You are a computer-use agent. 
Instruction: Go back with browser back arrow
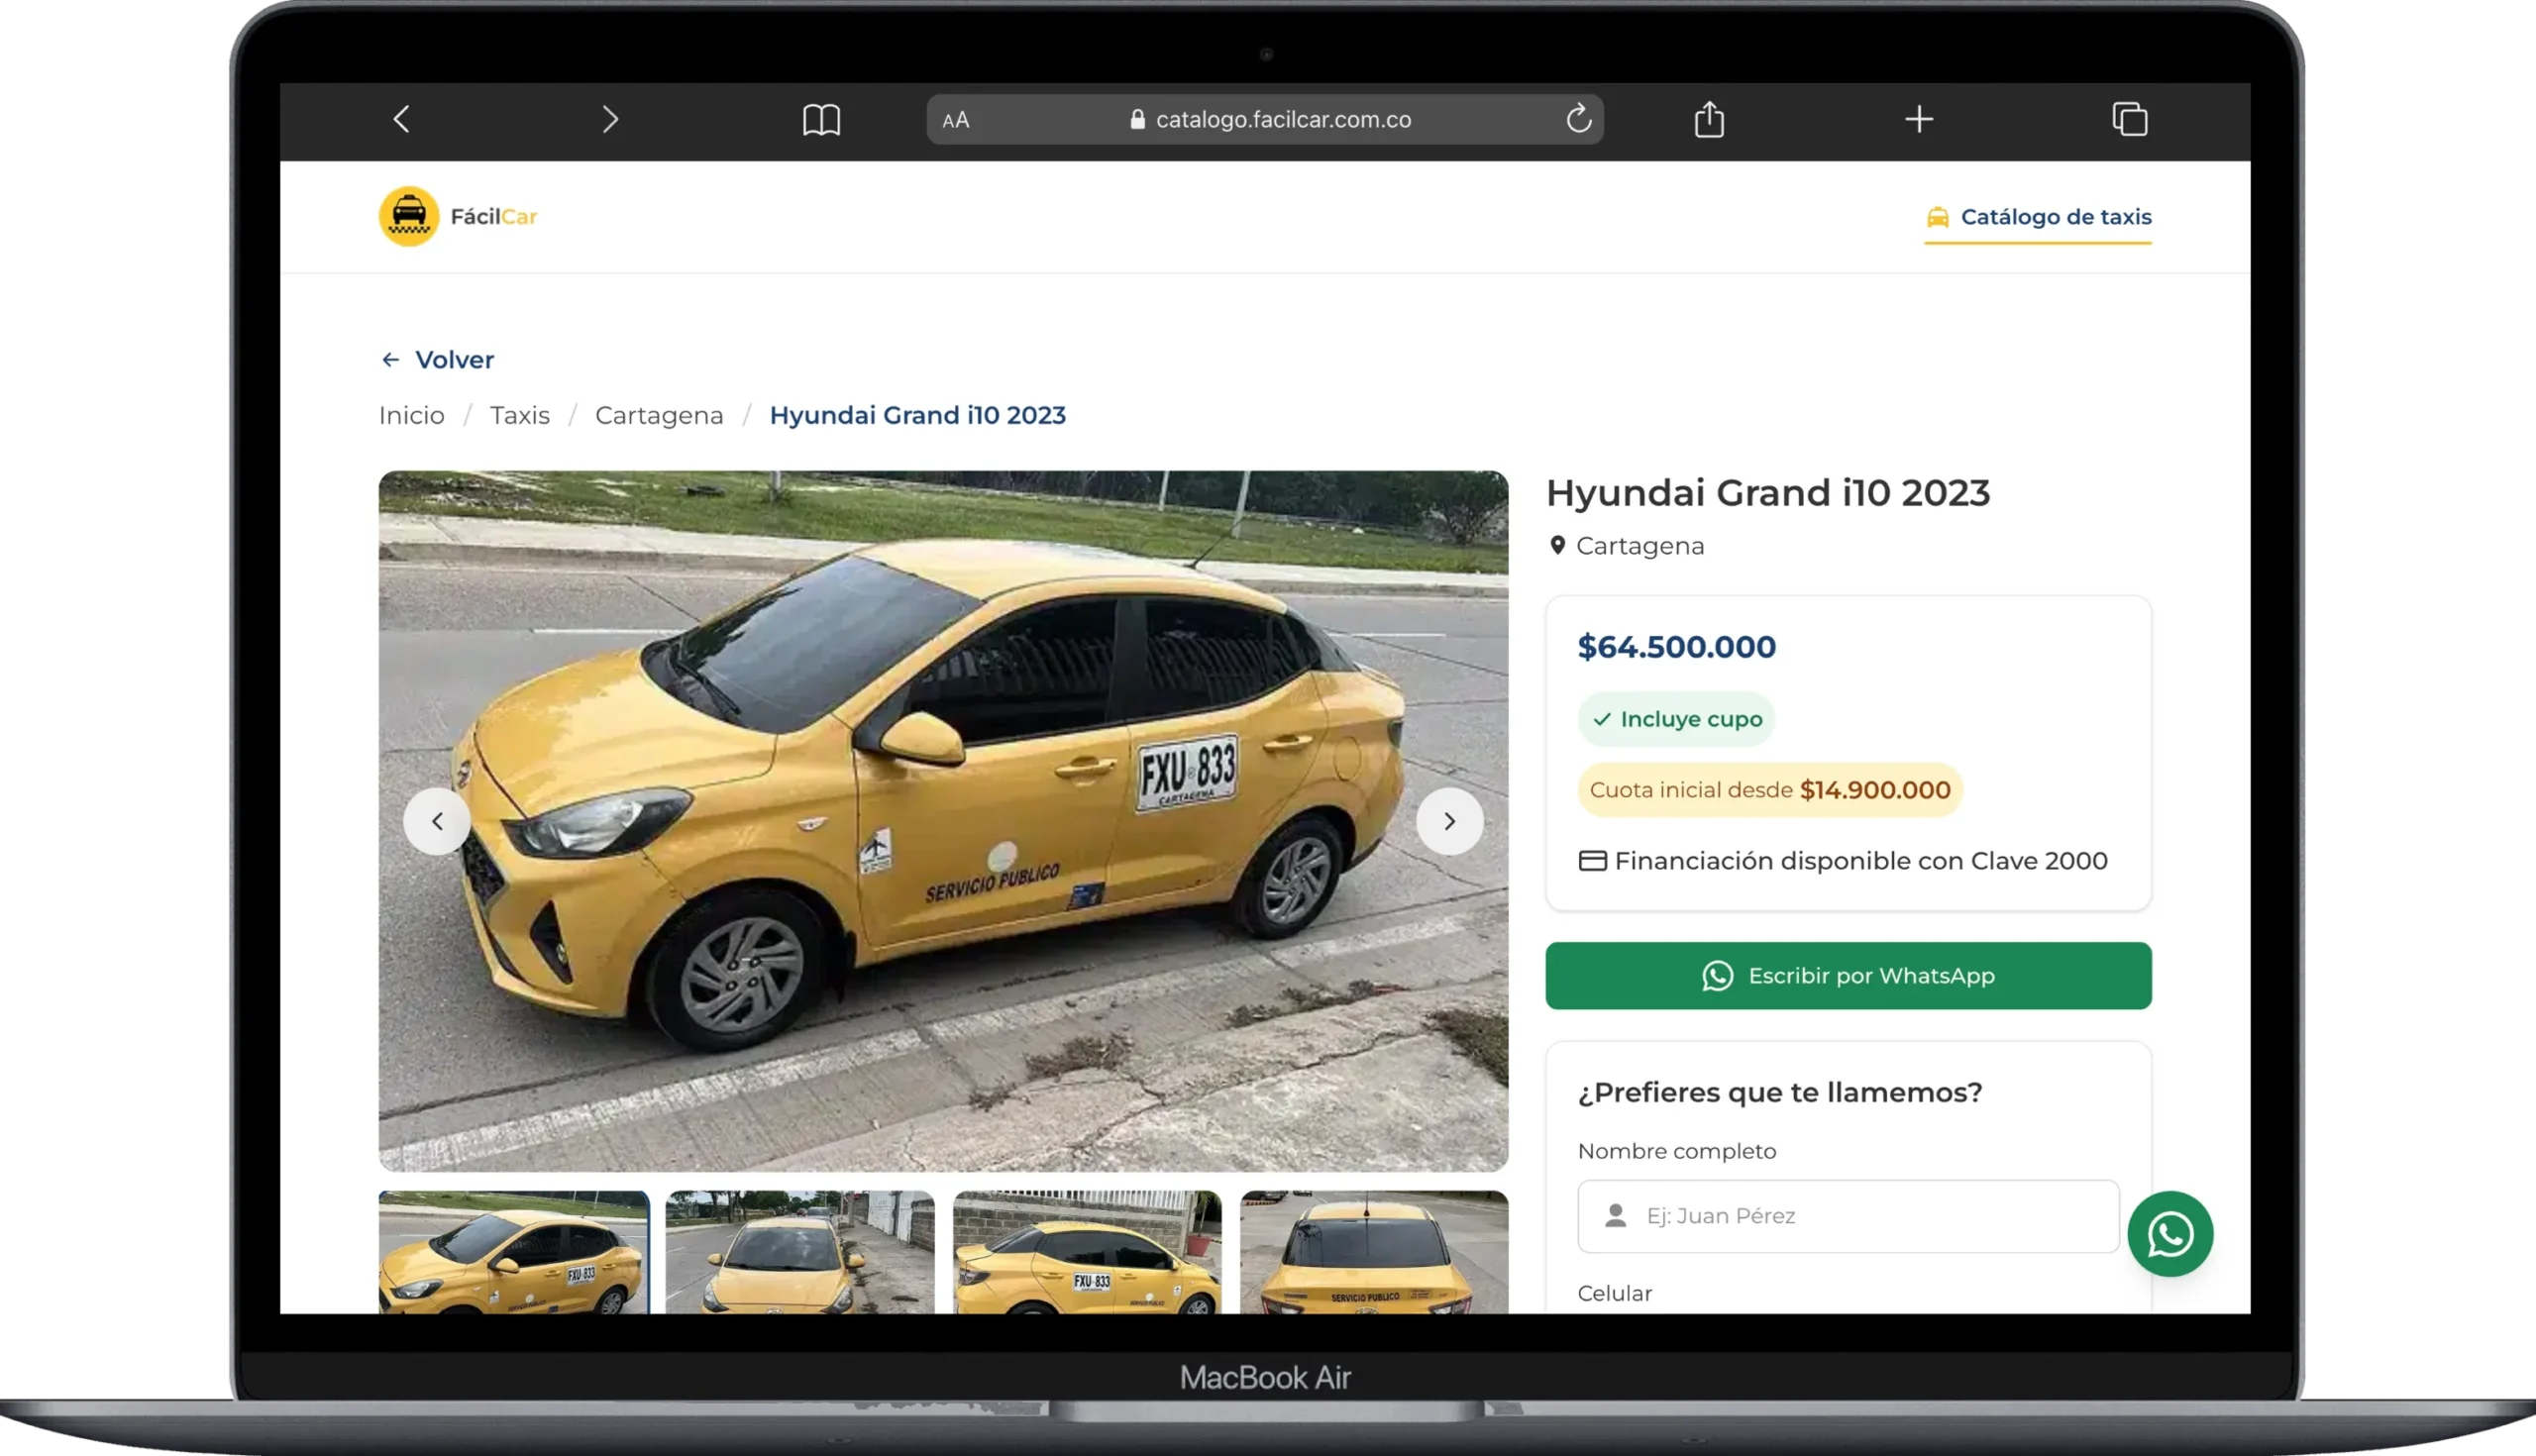tap(401, 120)
